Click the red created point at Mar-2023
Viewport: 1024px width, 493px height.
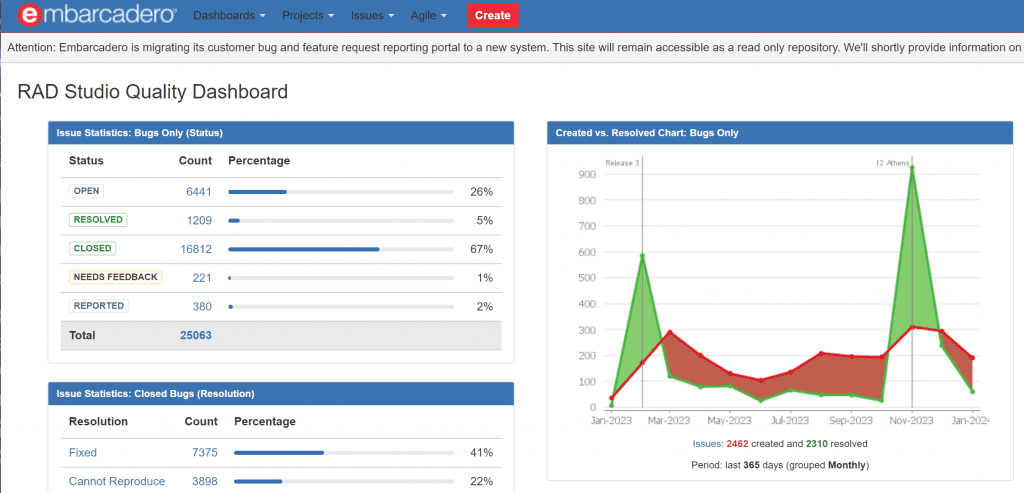pyautogui.click(x=669, y=332)
